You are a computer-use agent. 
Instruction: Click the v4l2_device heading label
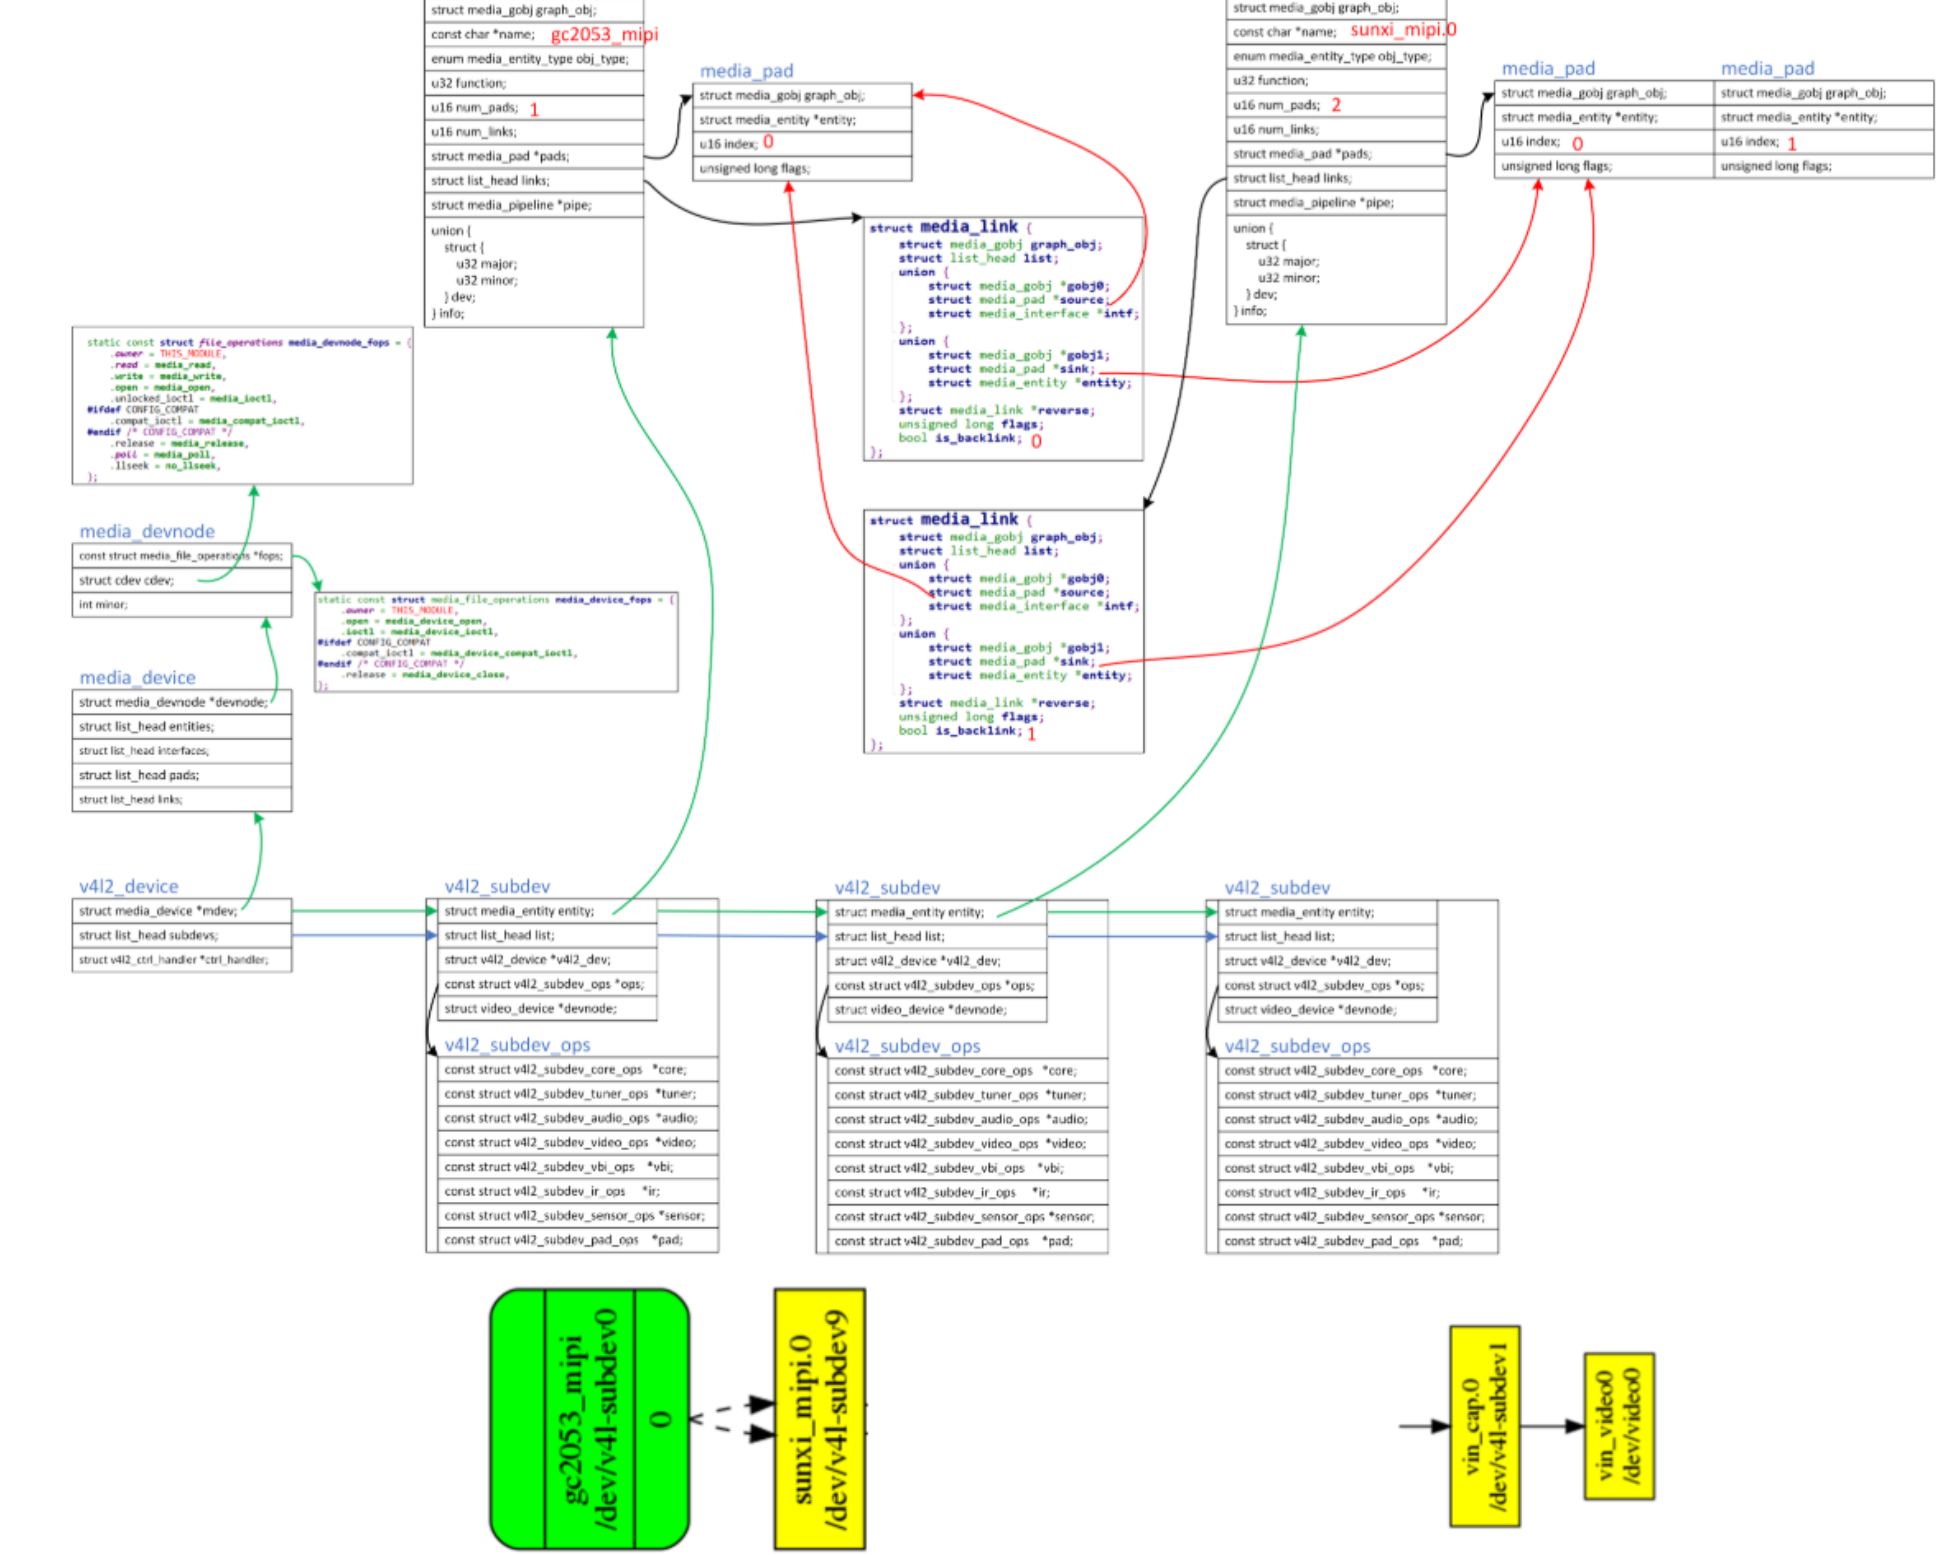[128, 887]
